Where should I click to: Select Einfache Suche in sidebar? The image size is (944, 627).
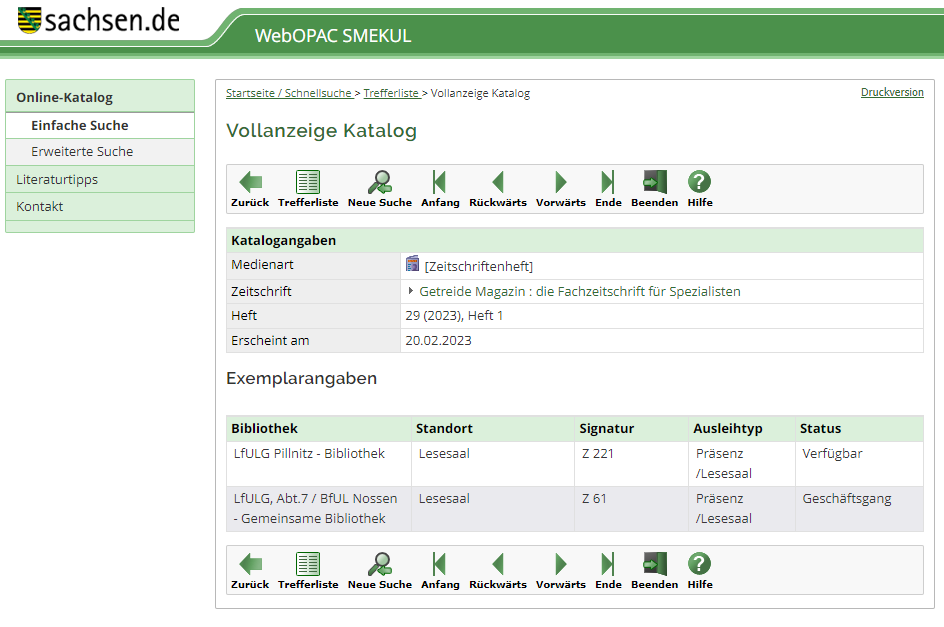tap(100, 125)
